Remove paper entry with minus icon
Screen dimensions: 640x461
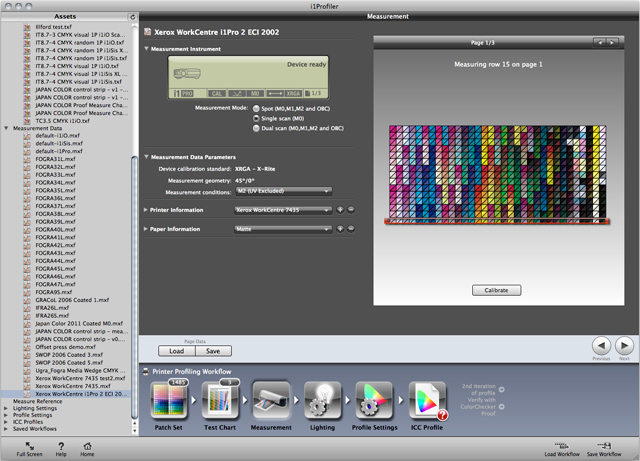[x=351, y=229]
